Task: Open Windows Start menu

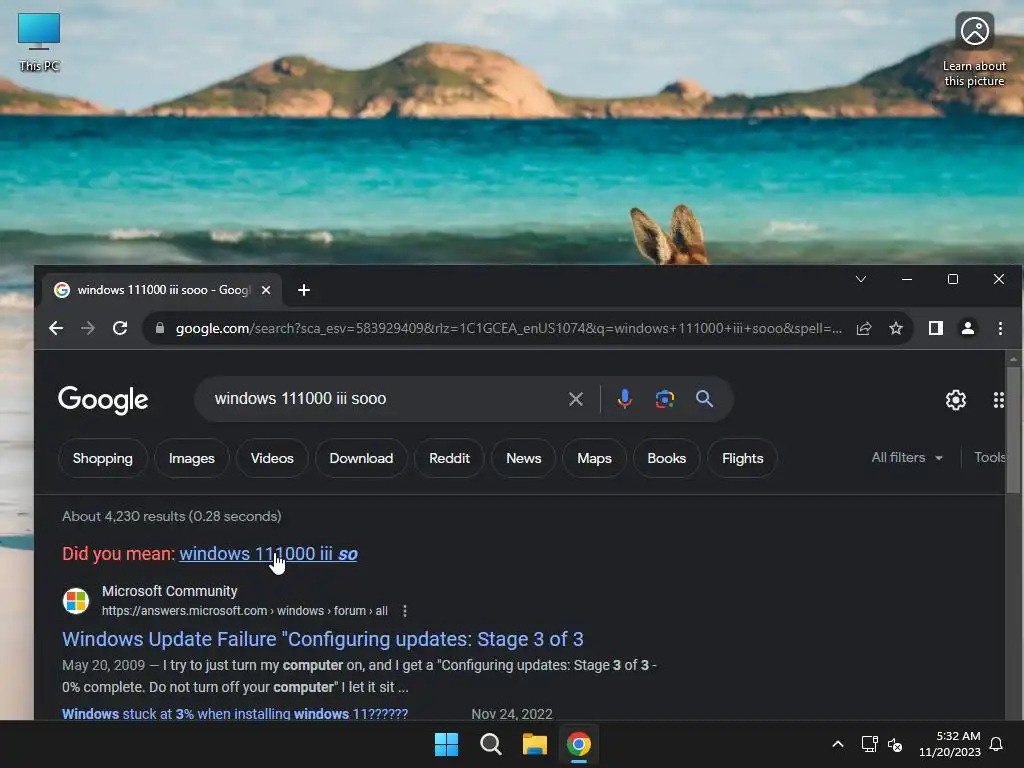Action: coord(447,744)
